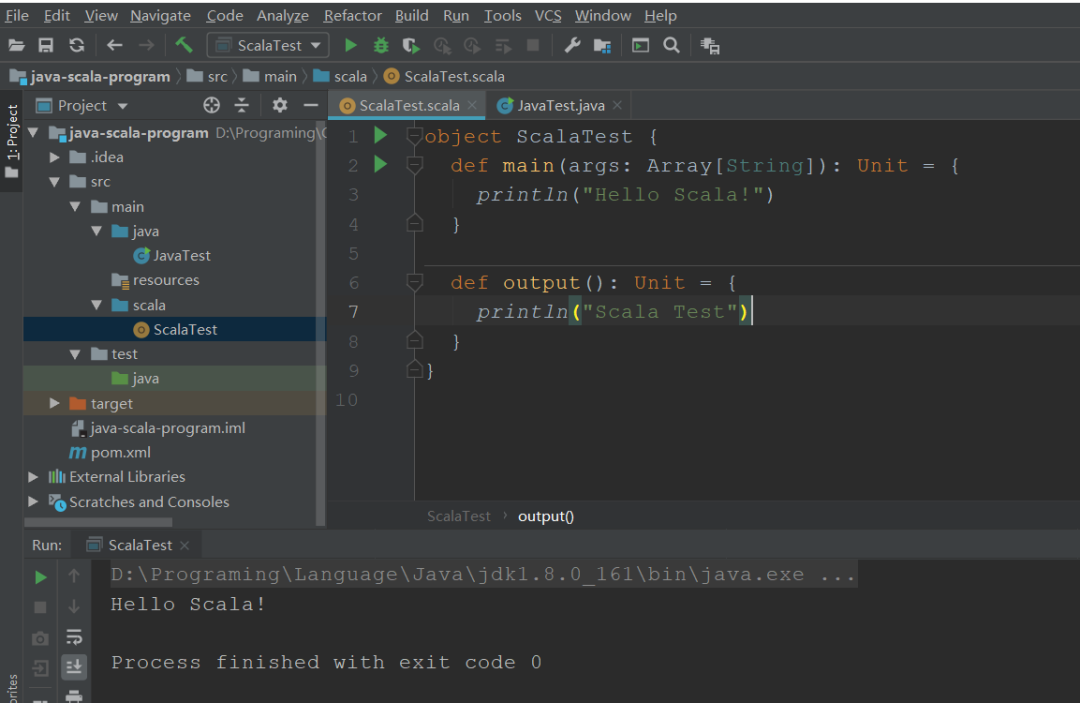
Task: Expand the .idea folder
Action: tap(54, 157)
